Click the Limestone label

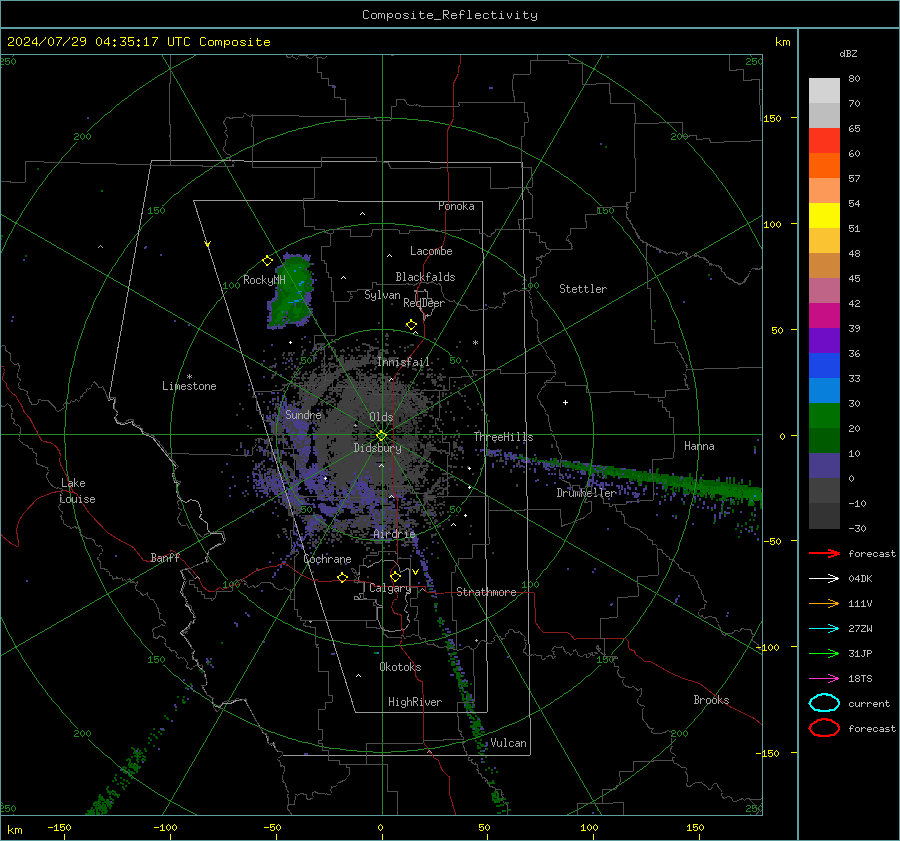pos(189,386)
